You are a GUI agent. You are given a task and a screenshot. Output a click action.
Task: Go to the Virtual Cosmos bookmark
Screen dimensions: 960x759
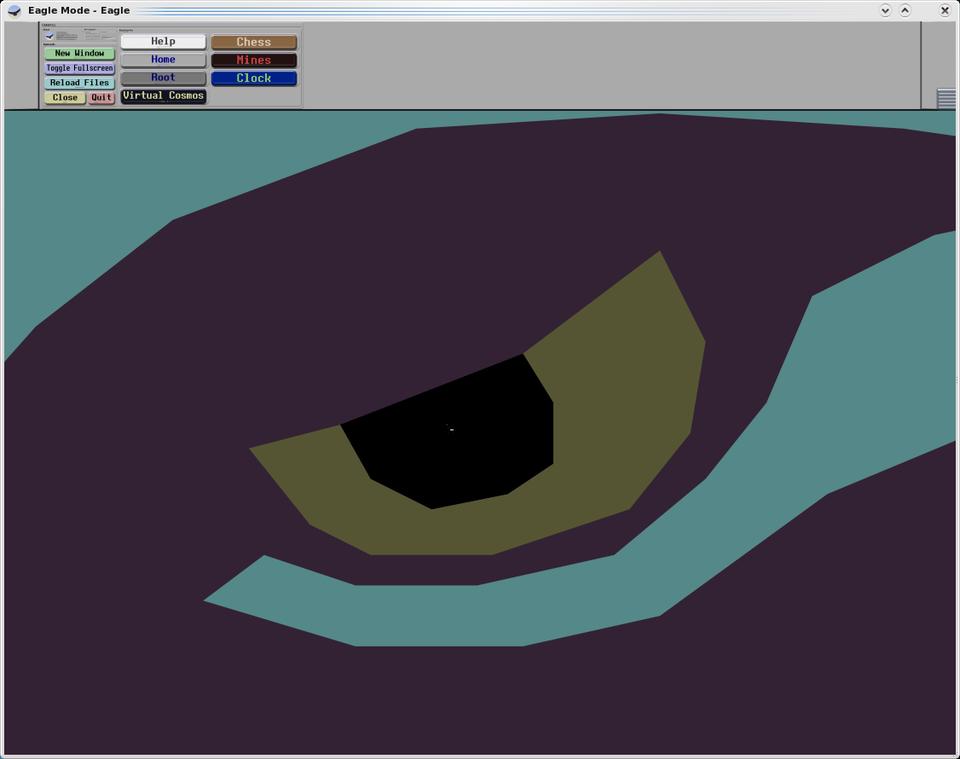click(x=163, y=96)
